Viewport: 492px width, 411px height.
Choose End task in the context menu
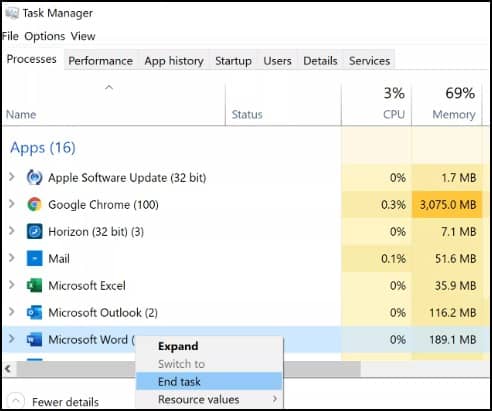[x=209, y=381]
